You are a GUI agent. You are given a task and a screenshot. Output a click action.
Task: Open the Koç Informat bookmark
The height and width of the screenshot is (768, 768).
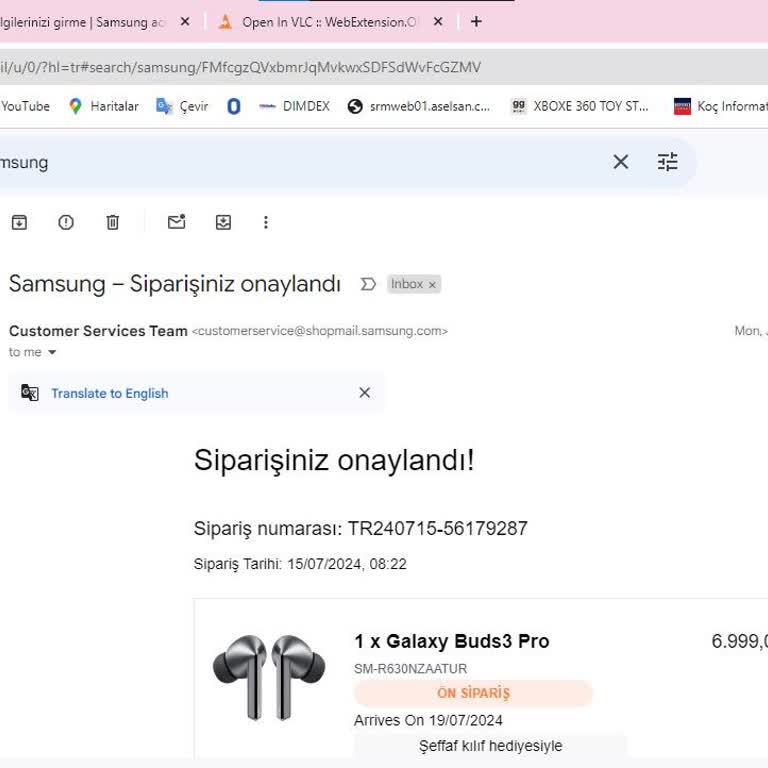pos(720,106)
